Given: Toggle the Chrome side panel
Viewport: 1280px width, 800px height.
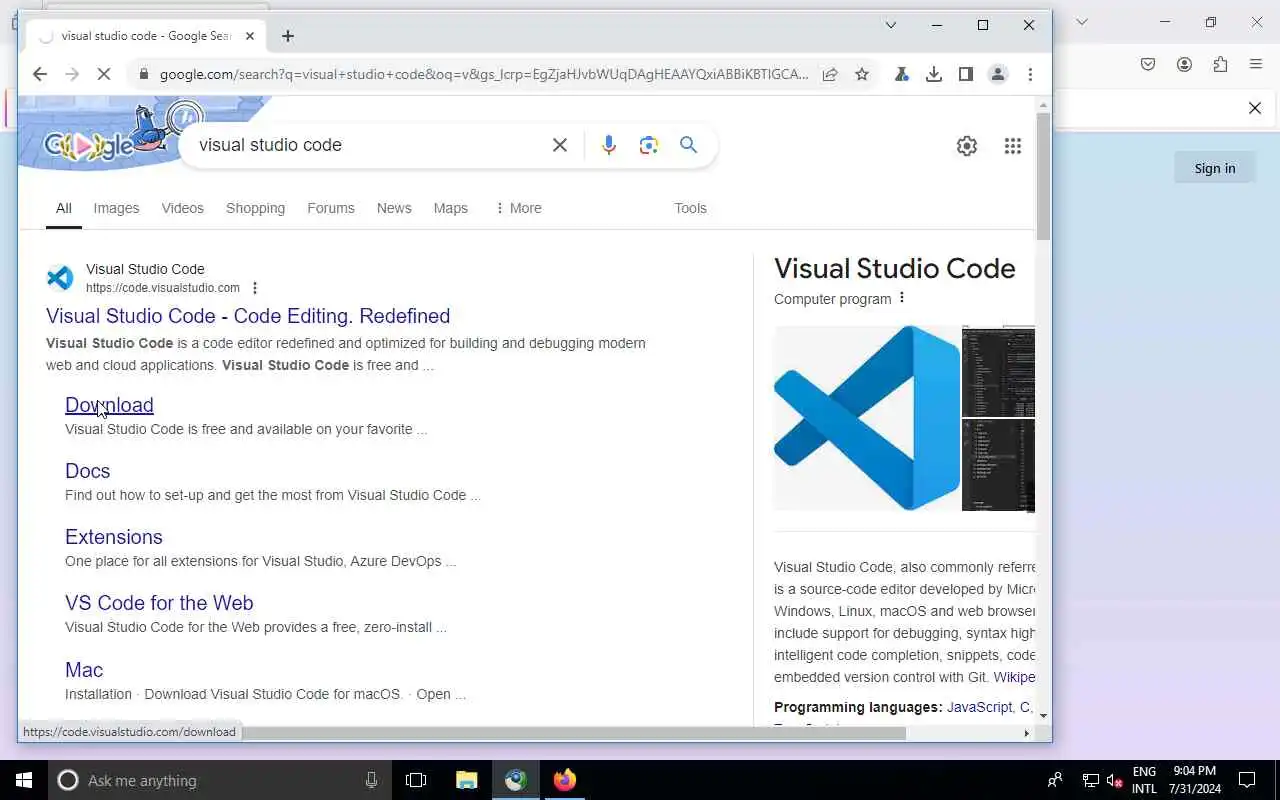Looking at the screenshot, I should [x=966, y=74].
